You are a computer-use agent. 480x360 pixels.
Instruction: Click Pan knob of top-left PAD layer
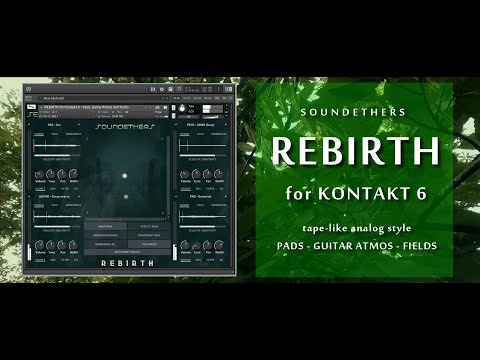point(62,174)
